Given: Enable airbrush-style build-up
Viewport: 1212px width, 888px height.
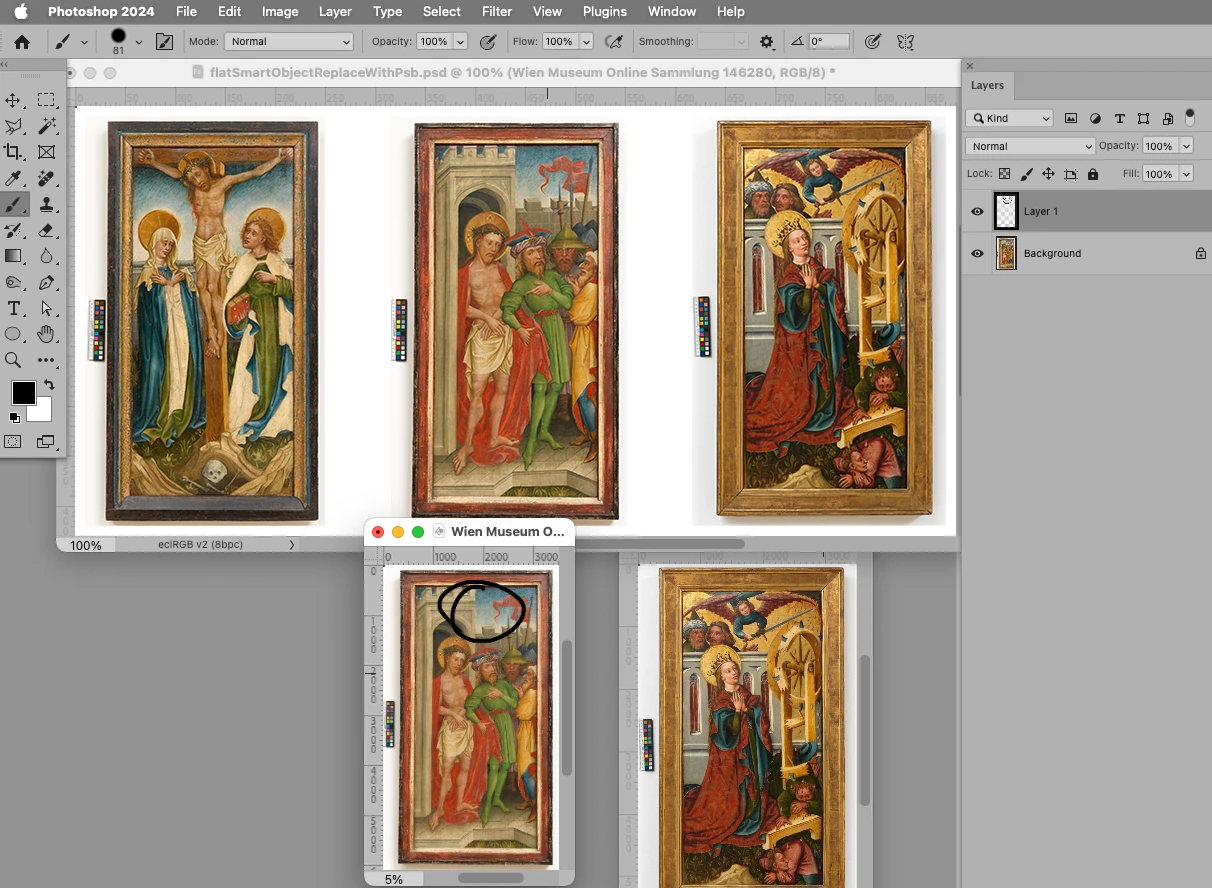Looking at the screenshot, I should click(x=614, y=42).
